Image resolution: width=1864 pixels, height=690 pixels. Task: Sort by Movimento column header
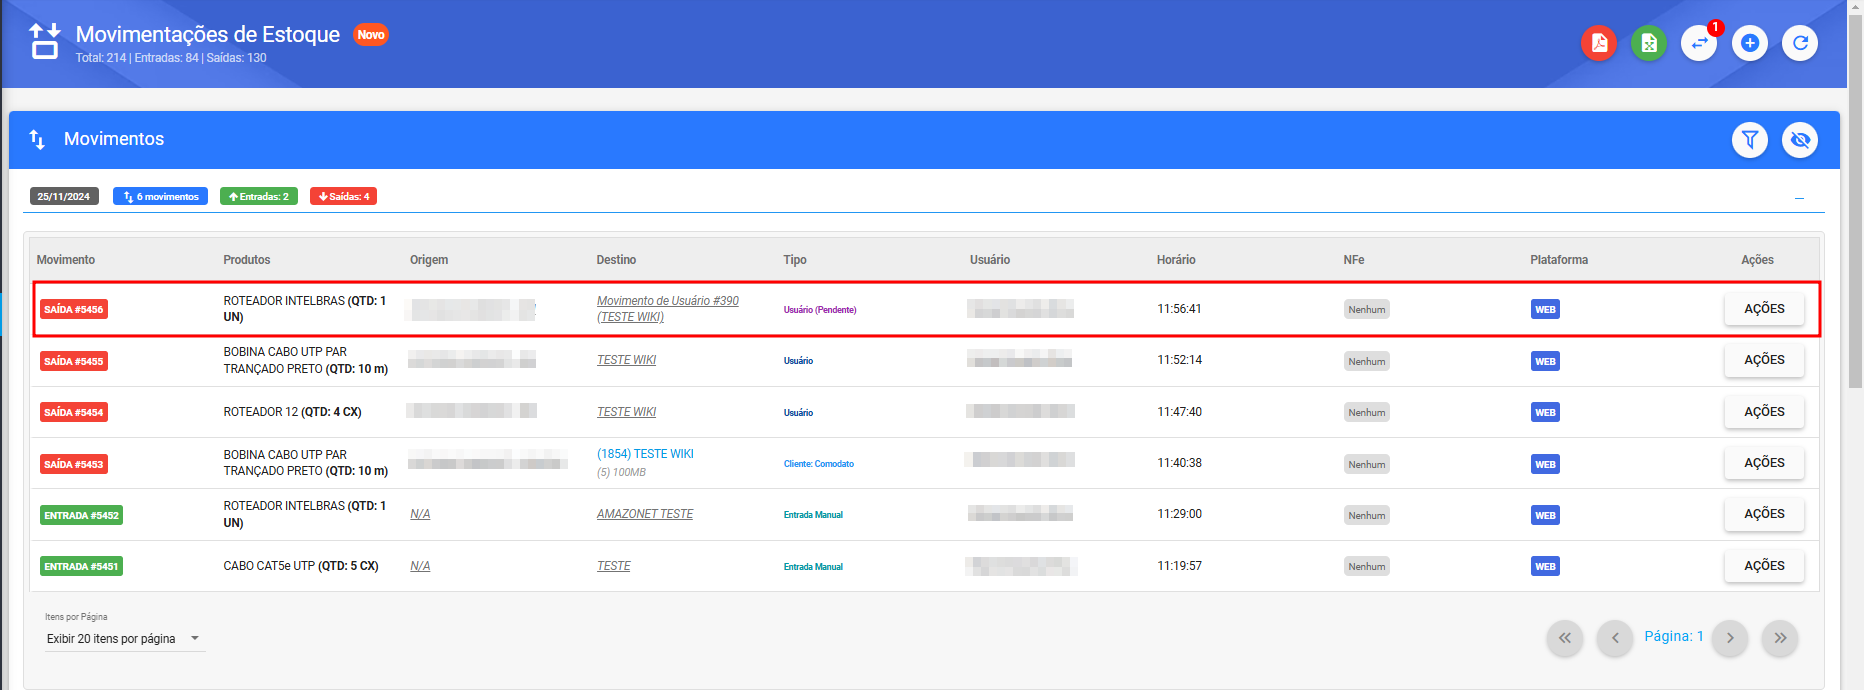pos(66,260)
